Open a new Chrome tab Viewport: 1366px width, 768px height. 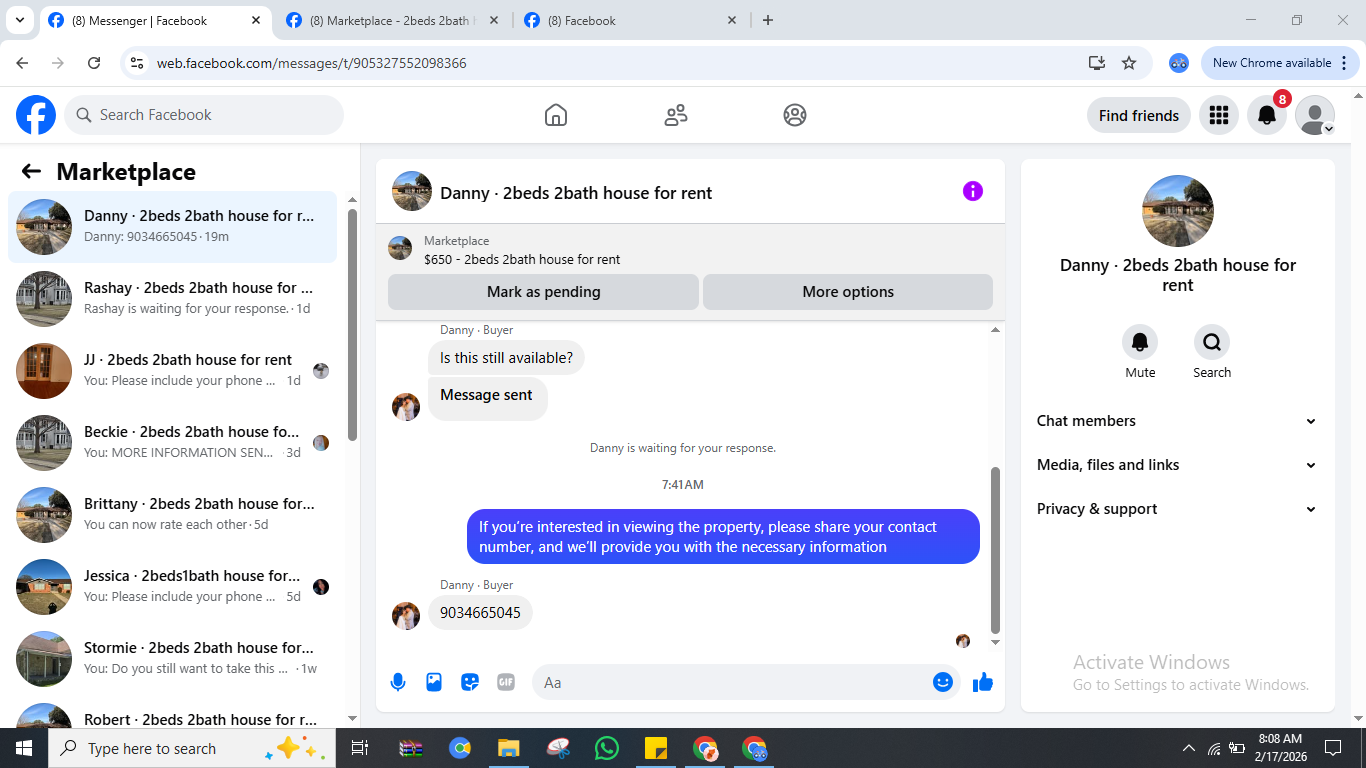768,20
